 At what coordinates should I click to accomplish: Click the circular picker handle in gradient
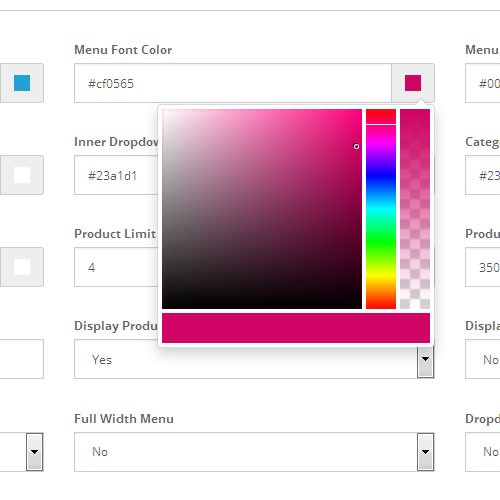tap(356, 146)
